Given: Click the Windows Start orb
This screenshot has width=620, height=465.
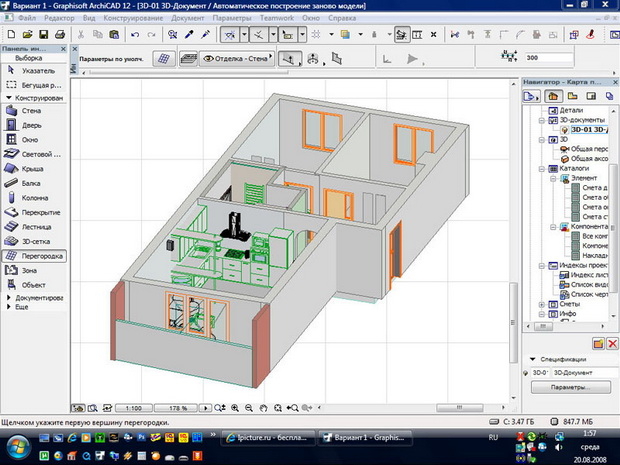Looking at the screenshot, I should pyautogui.click(x=17, y=448).
